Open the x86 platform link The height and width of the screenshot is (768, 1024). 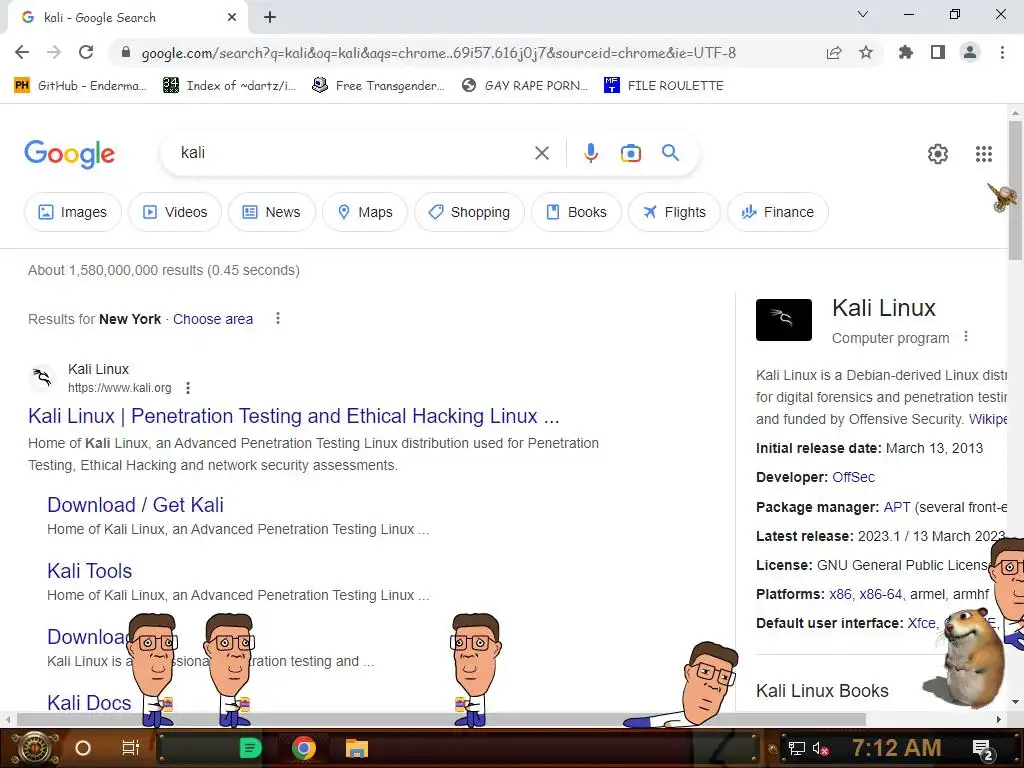[840, 594]
